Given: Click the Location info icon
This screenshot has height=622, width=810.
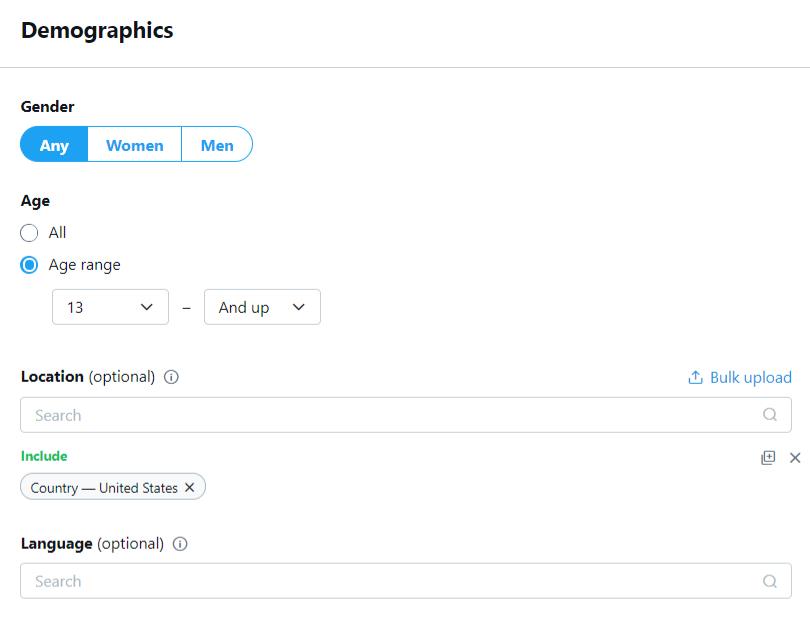Looking at the screenshot, I should 171,377.
